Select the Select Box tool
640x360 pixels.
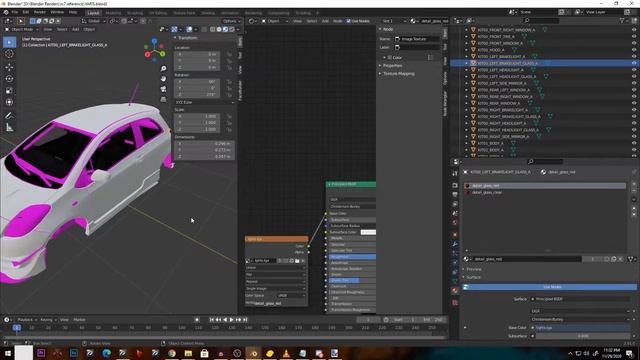click(9, 42)
